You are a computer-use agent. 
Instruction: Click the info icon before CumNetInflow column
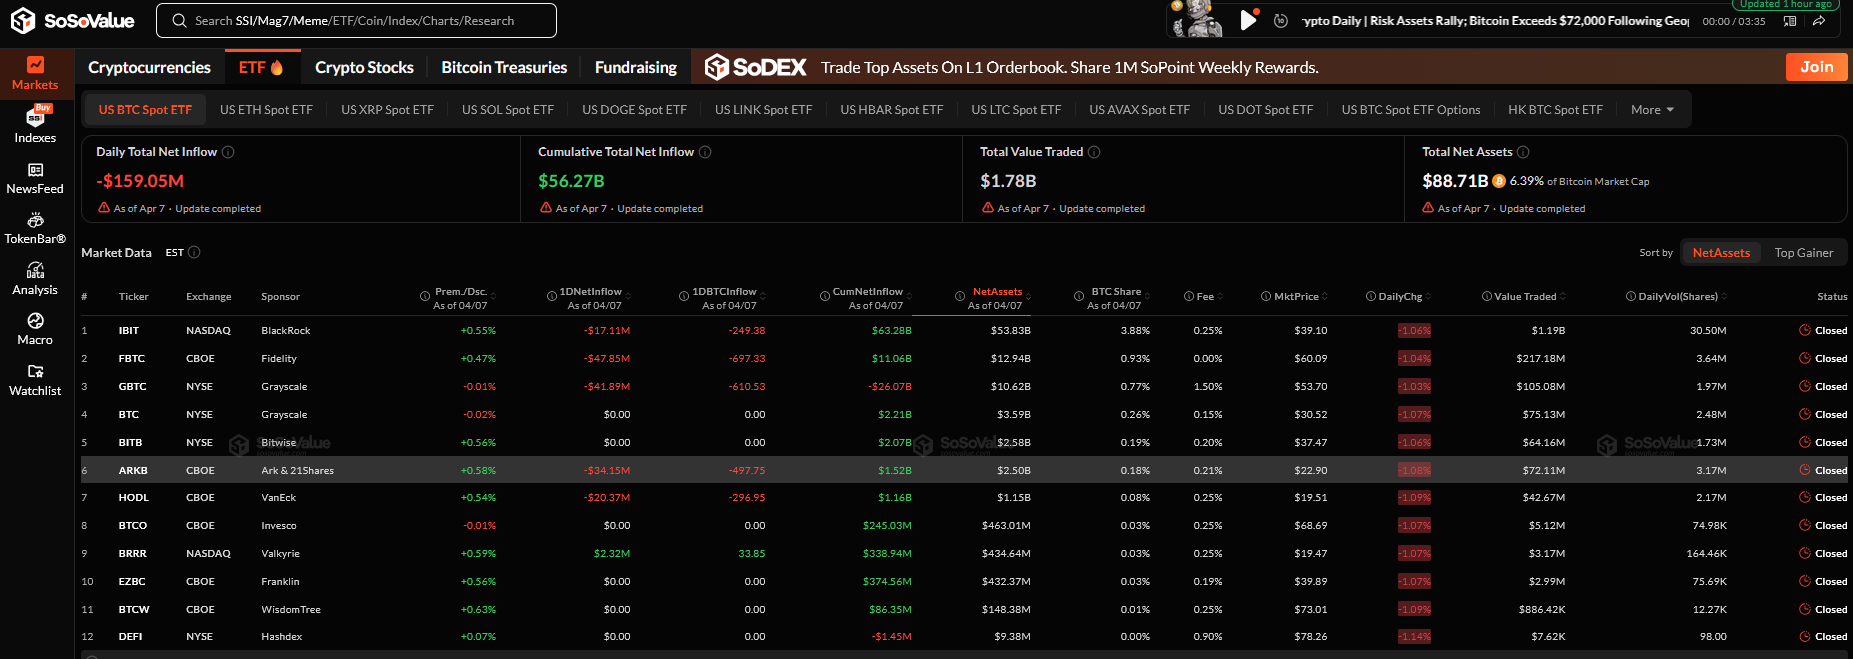coord(824,296)
